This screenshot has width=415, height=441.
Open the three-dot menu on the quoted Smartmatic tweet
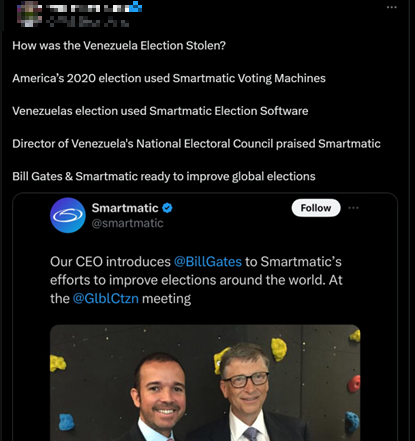tap(353, 208)
